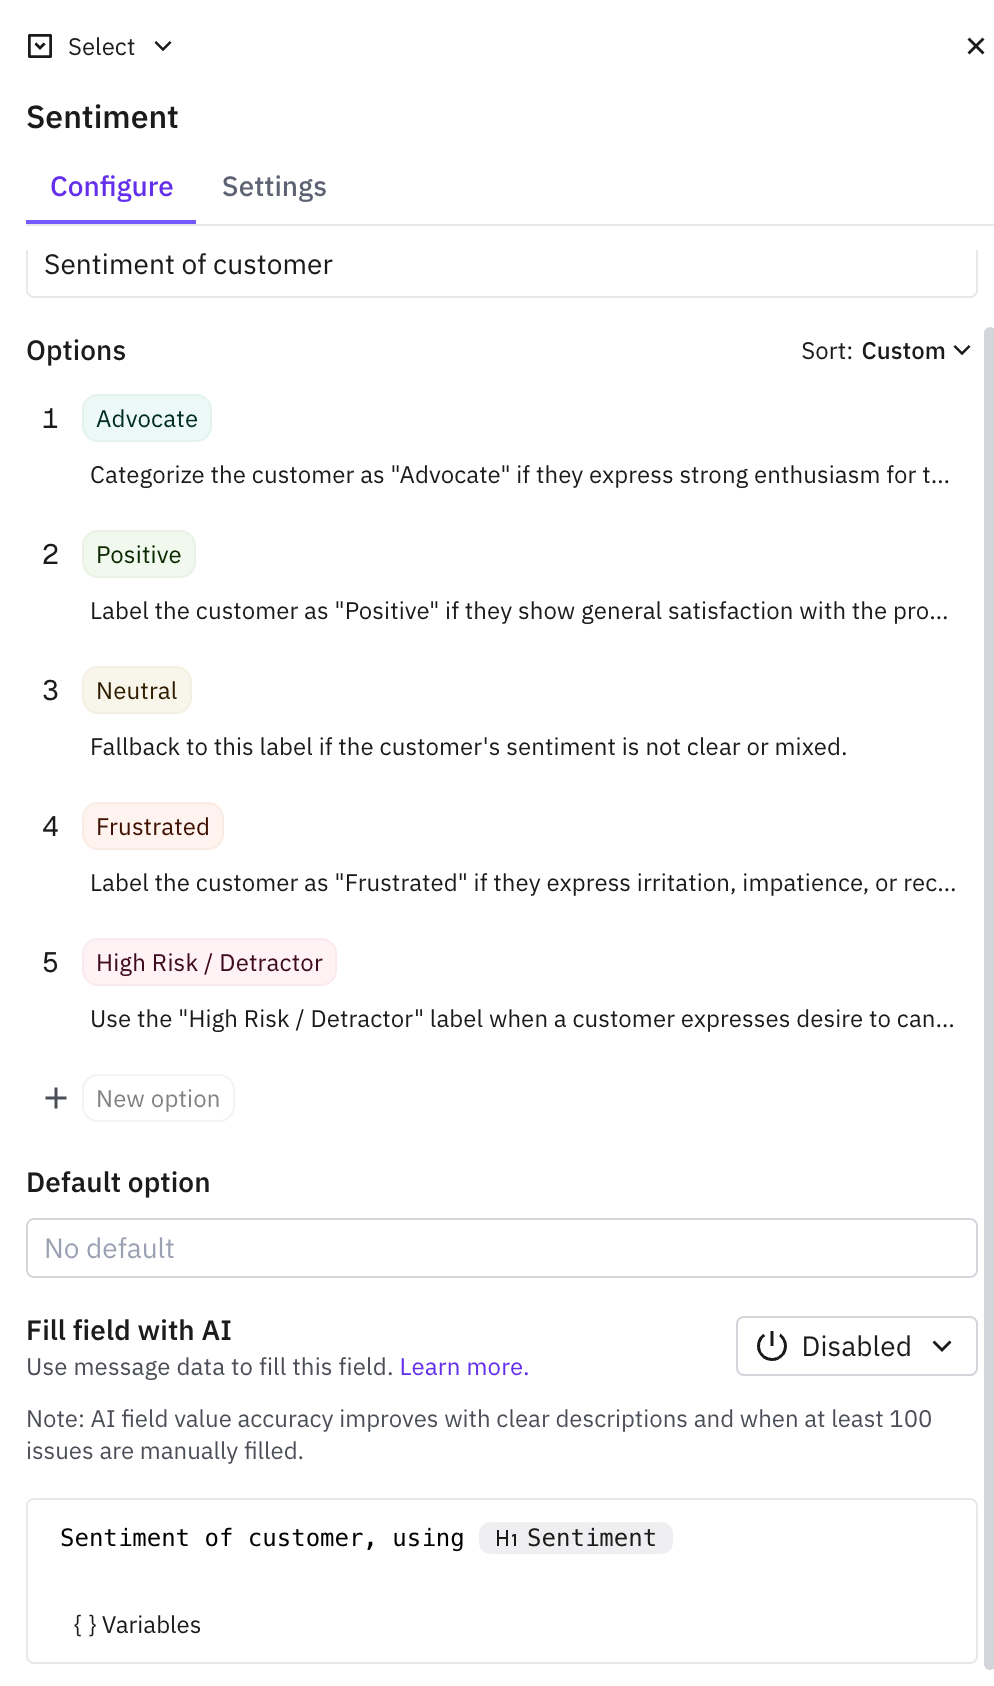Open the Sort Custom dropdown

[x=886, y=351]
